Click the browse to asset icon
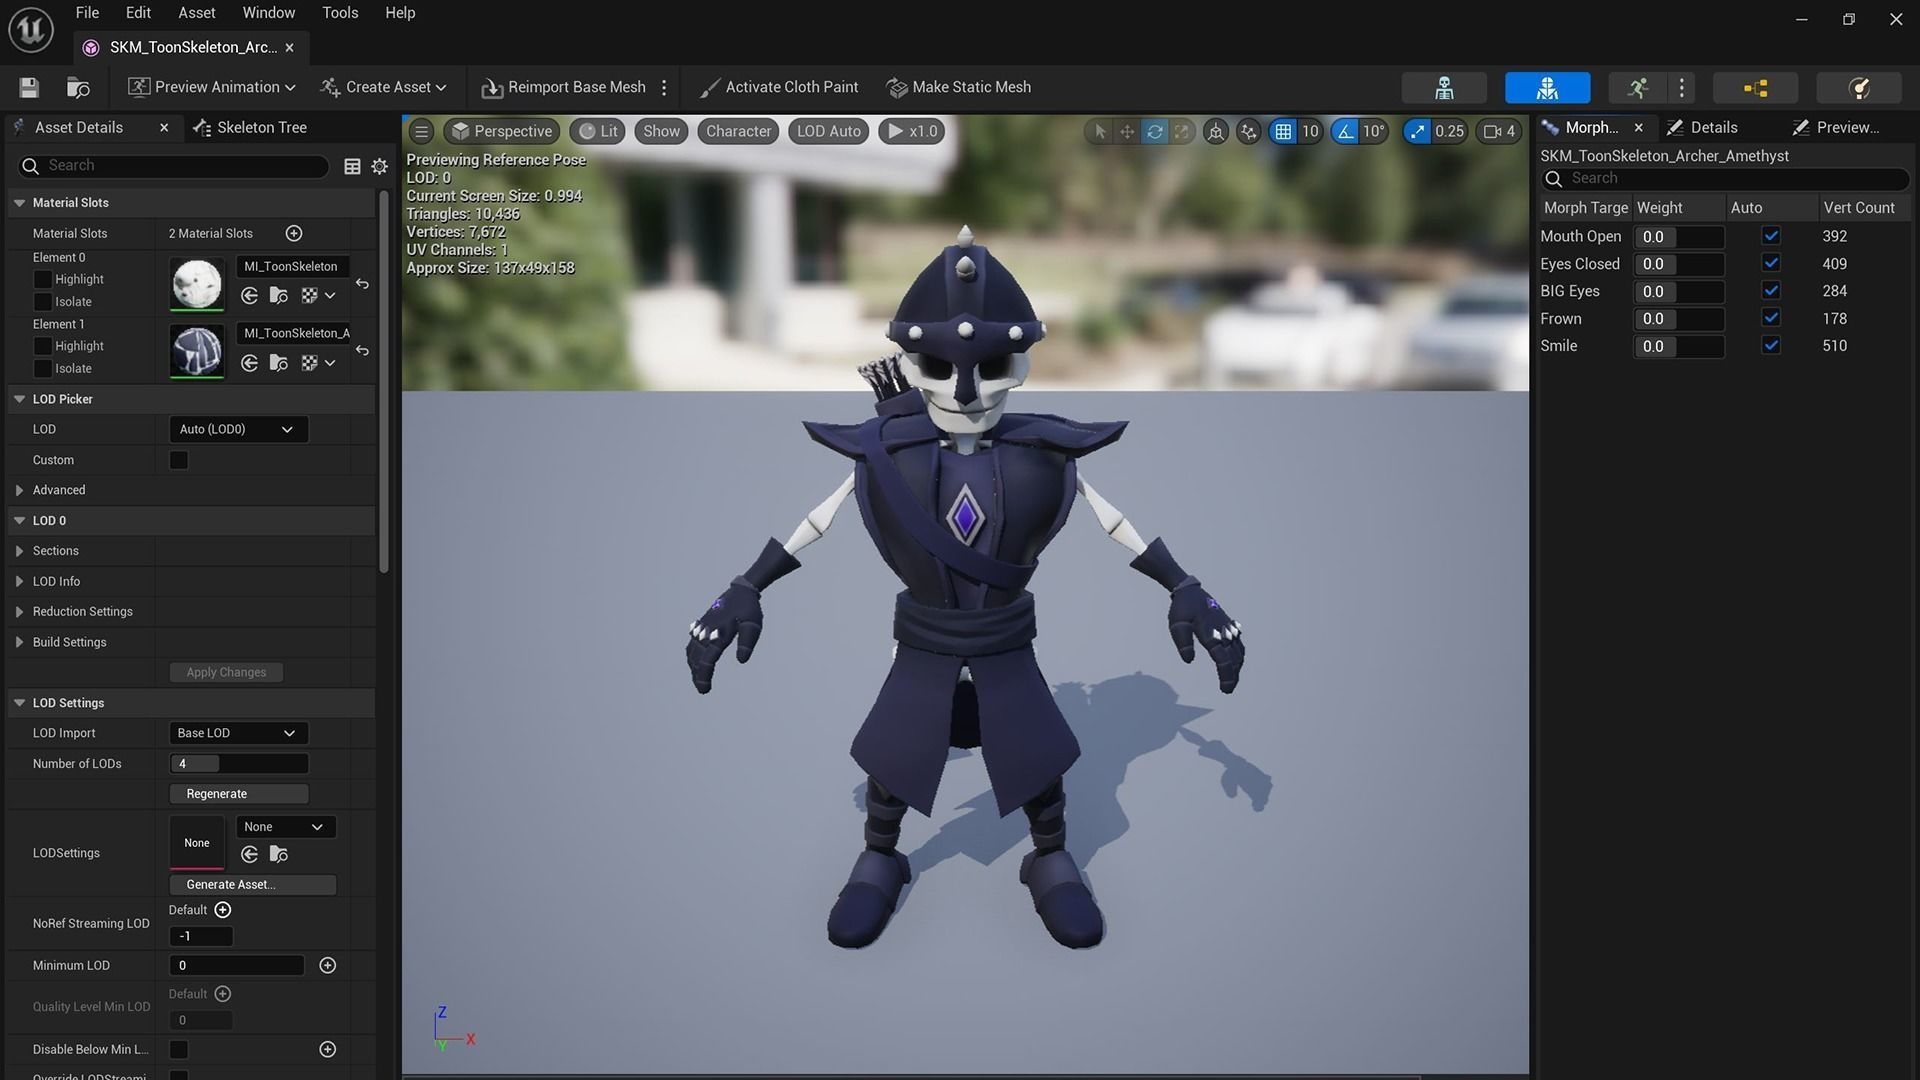Viewport: 1920px width, 1080px height. tap(78, 88)
